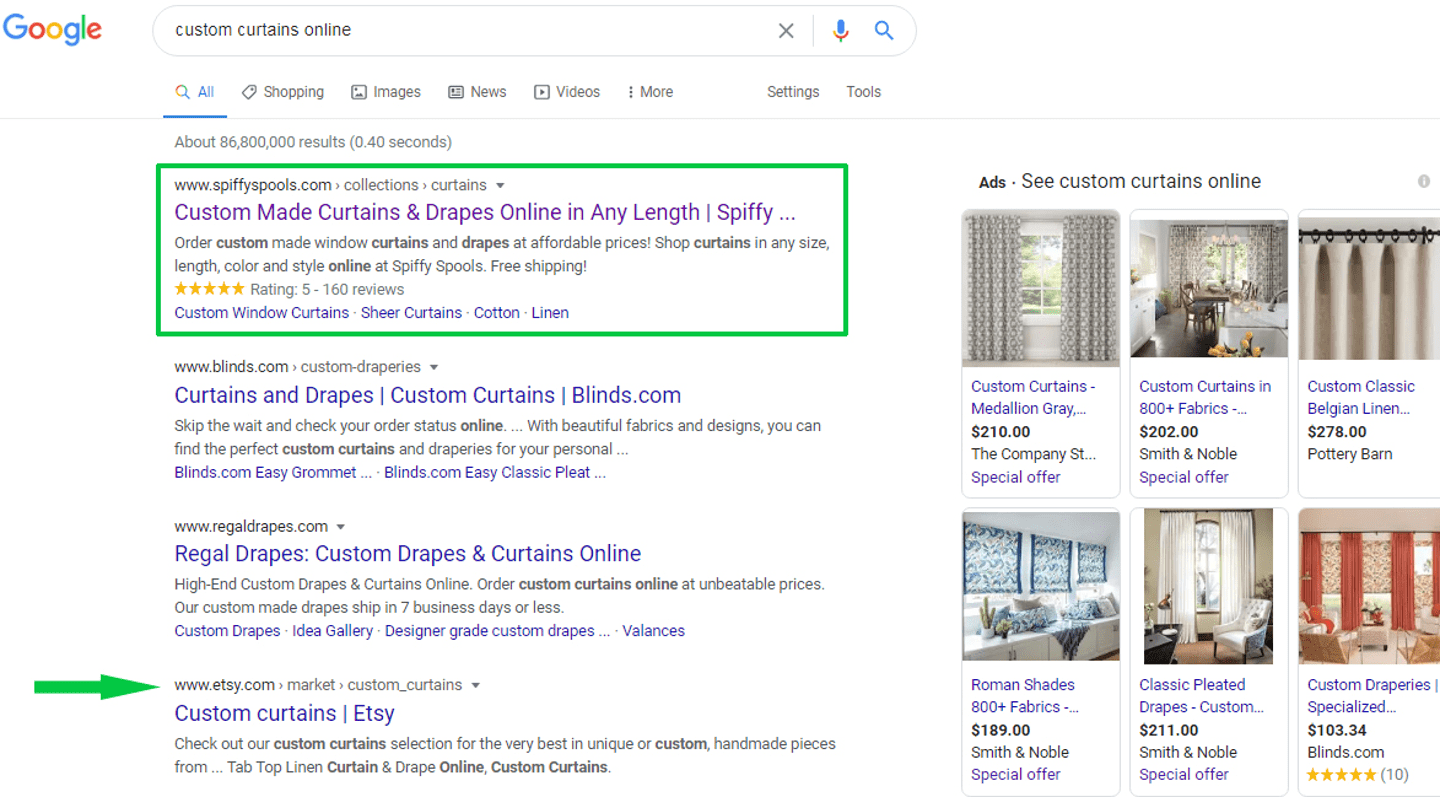The width and height of the screenshot is (1440, 798).
Task: Switch to Shopping results tab
Action: pos(283,92)
